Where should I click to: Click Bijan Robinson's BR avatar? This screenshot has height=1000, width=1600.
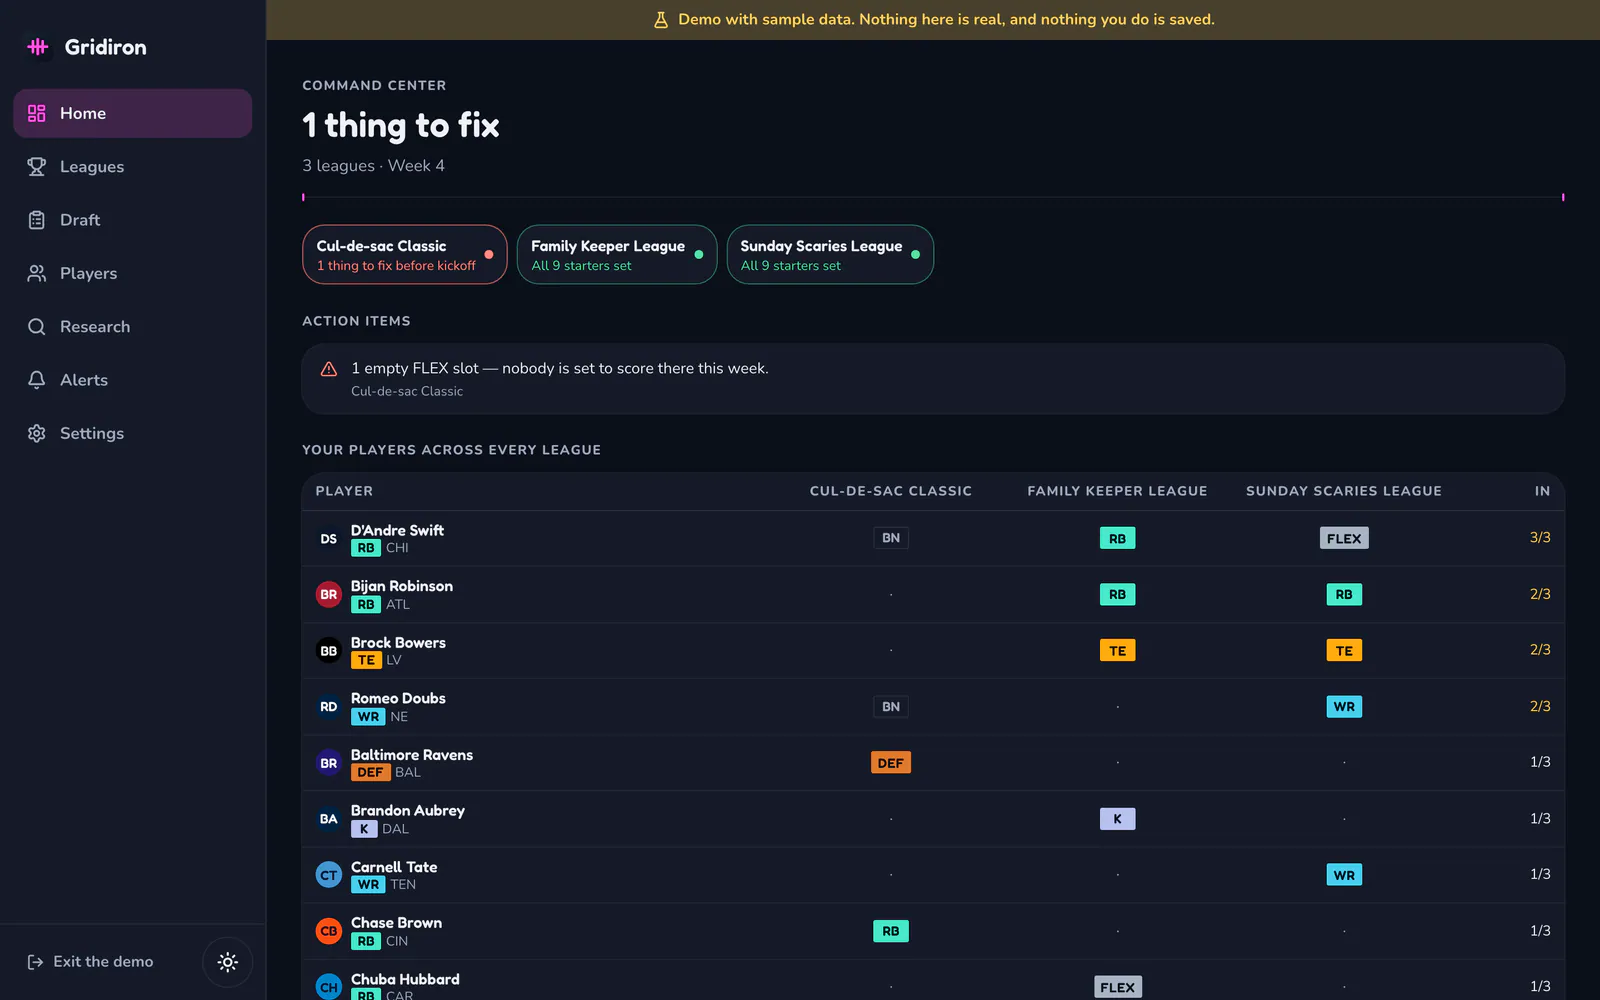329,595
